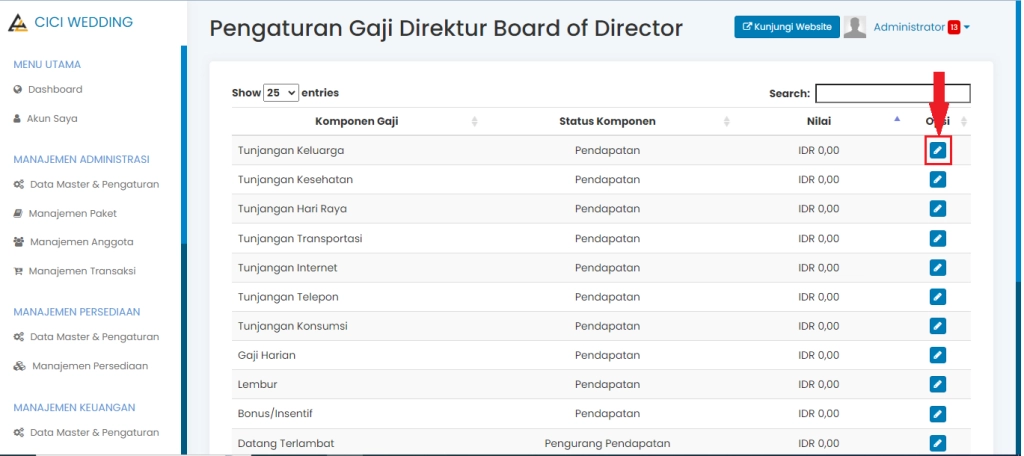Edit the Tunjangan Transportasi row
Screen dimensions: 1024x456
938,238
